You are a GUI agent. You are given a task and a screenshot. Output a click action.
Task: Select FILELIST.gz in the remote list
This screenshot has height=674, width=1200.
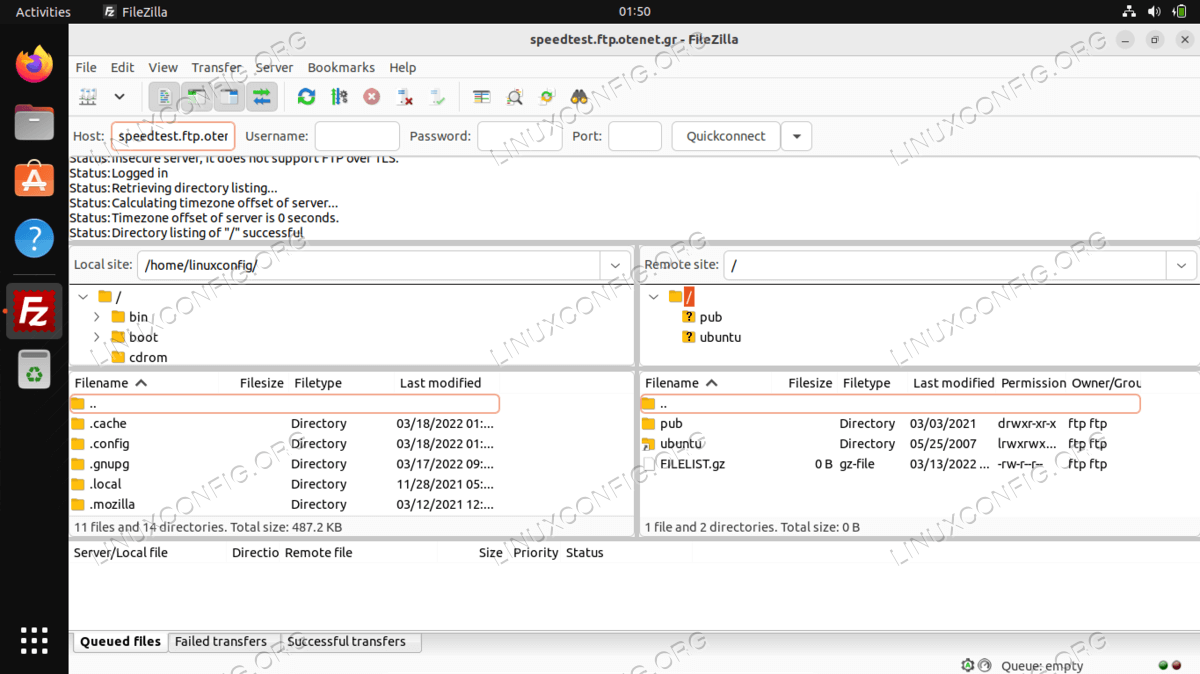(x=890, y=464)
